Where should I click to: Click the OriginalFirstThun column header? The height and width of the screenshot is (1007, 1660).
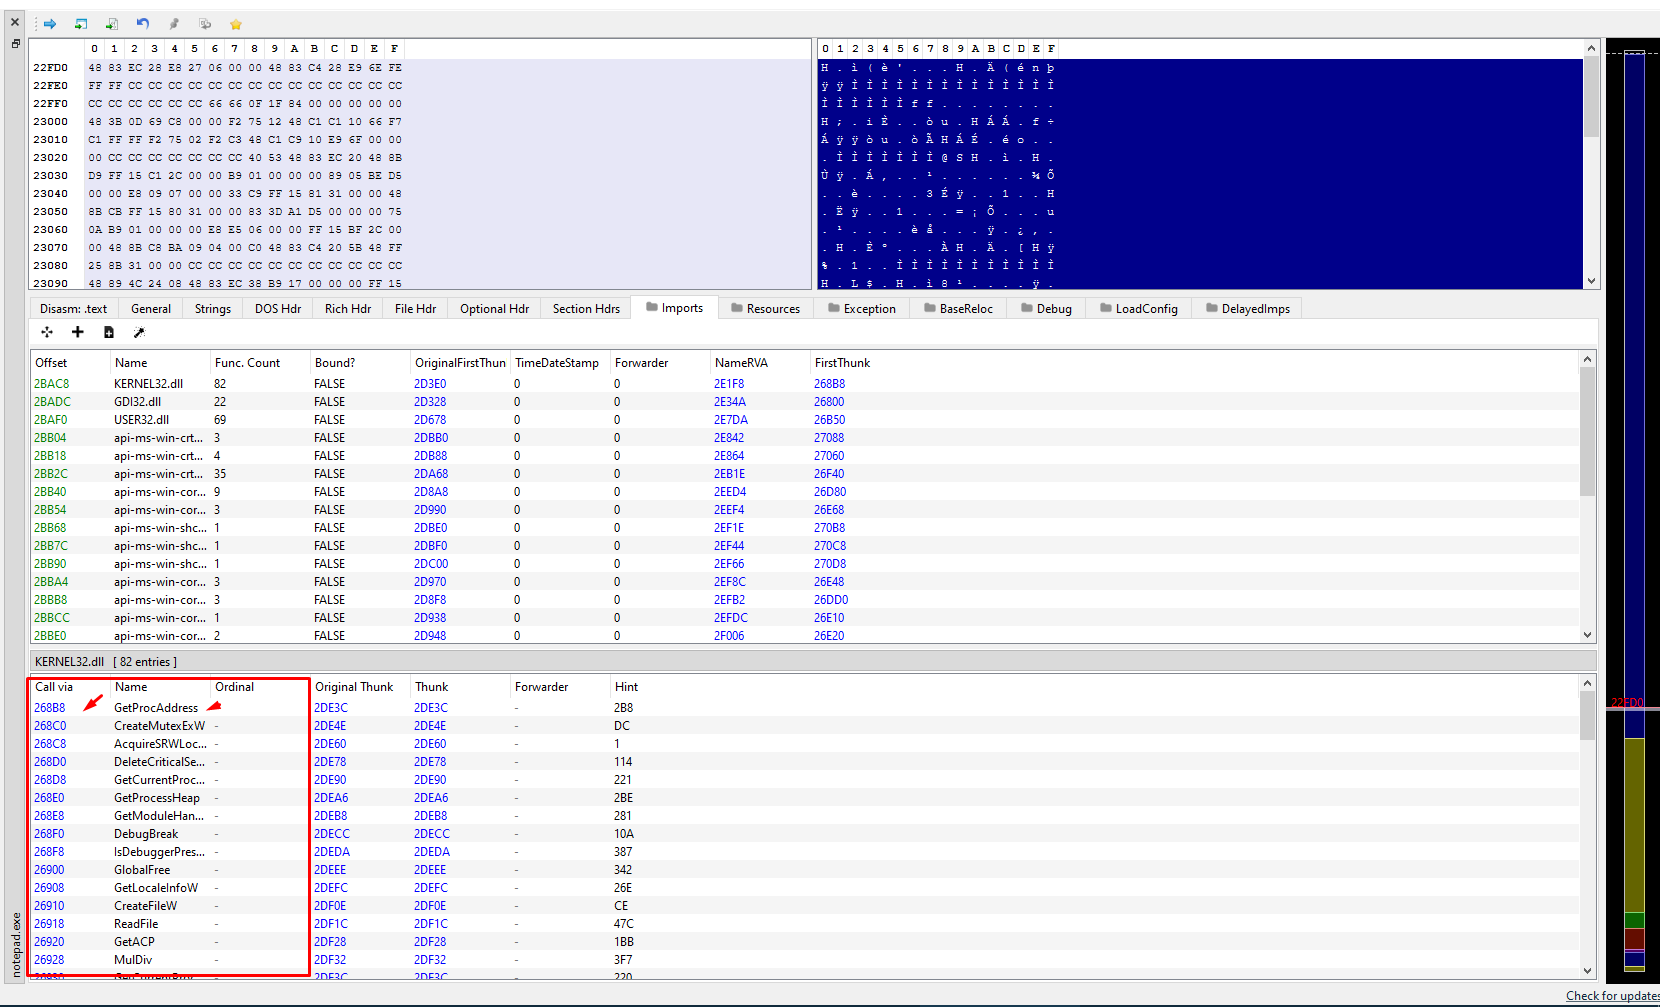(x=460, y=363)
